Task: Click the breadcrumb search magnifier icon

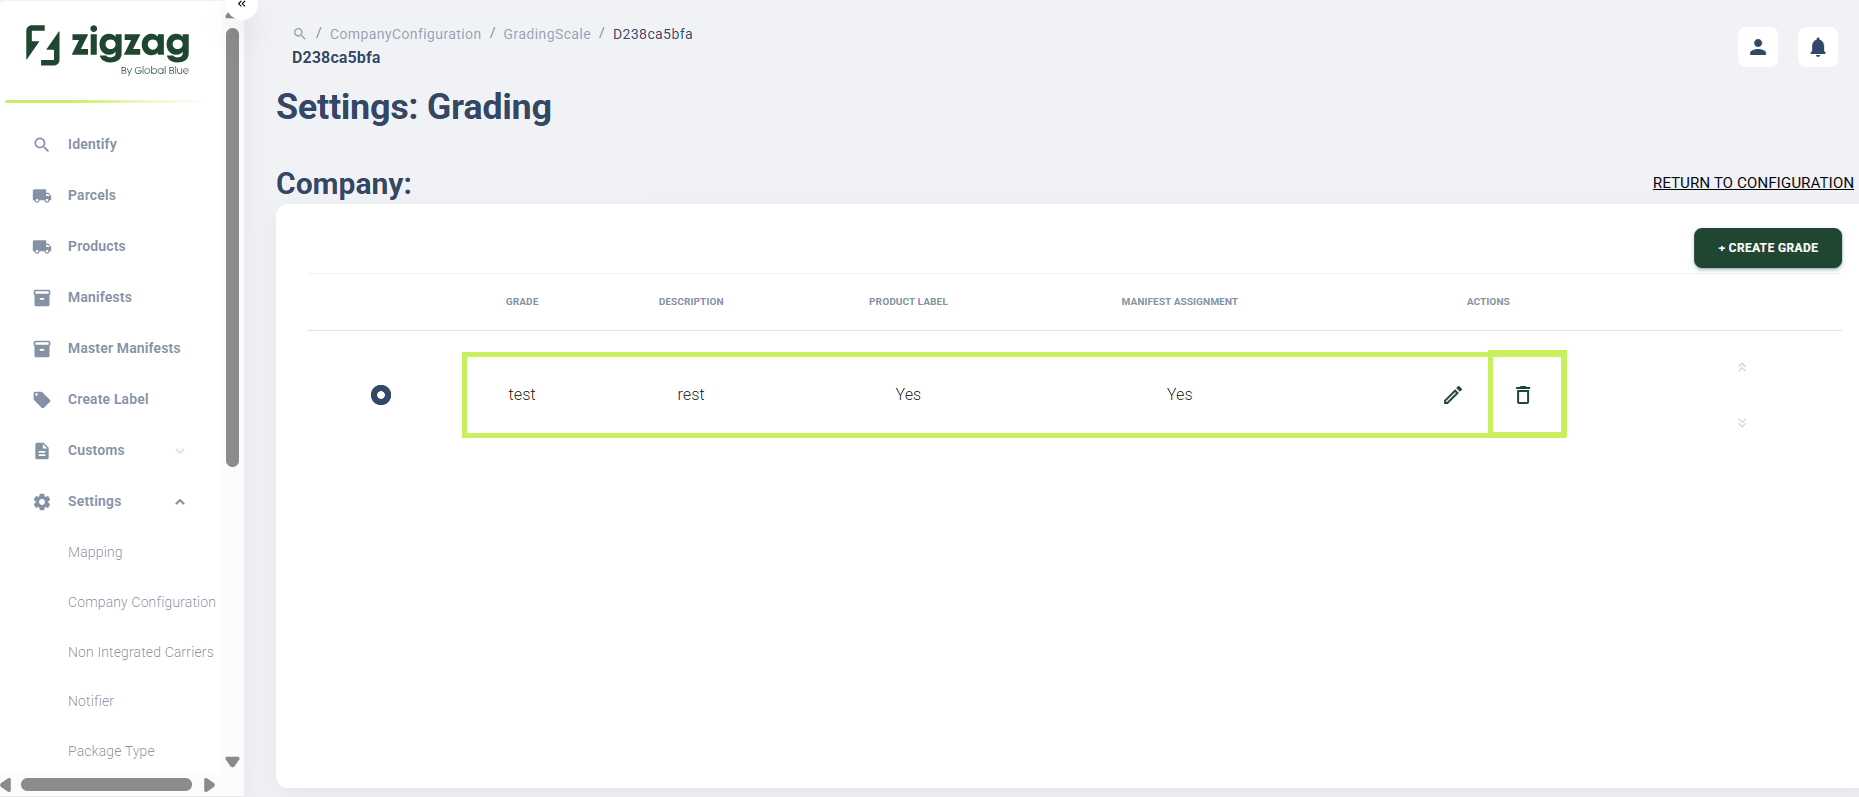Action: tap(299, 34)
